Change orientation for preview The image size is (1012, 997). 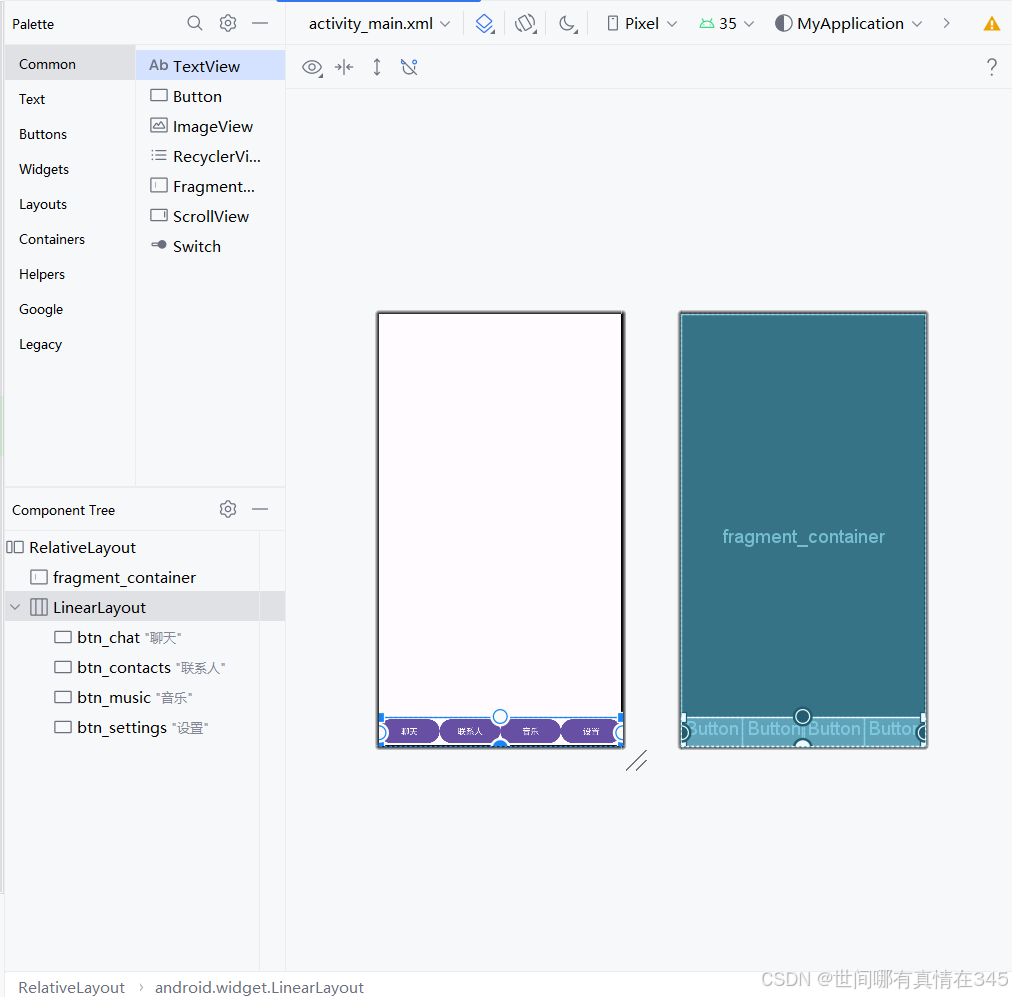pyautogui.click(x=525, y=24)
